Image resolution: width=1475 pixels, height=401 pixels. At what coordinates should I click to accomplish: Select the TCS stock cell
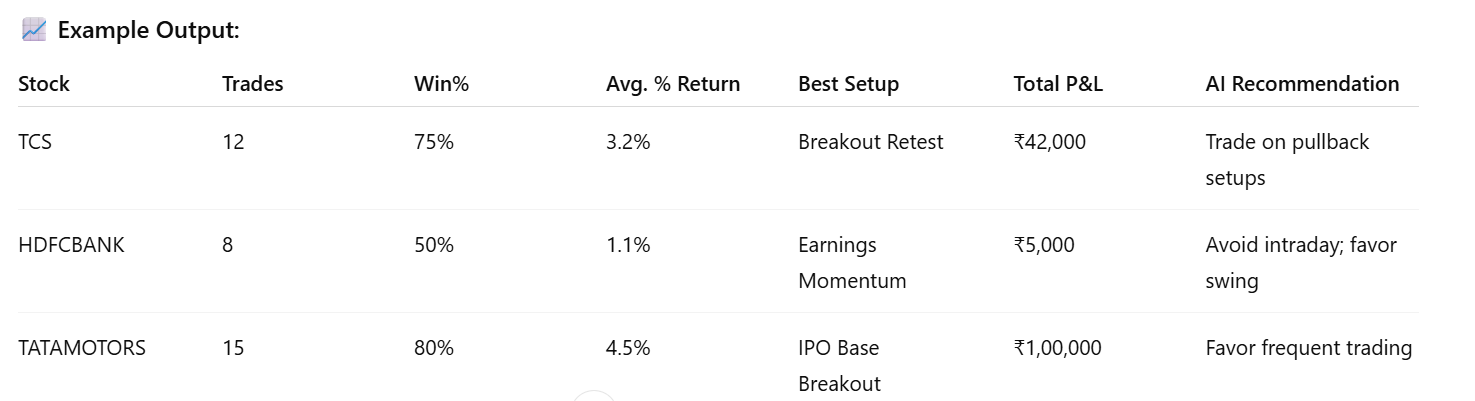tap(35, 142)
